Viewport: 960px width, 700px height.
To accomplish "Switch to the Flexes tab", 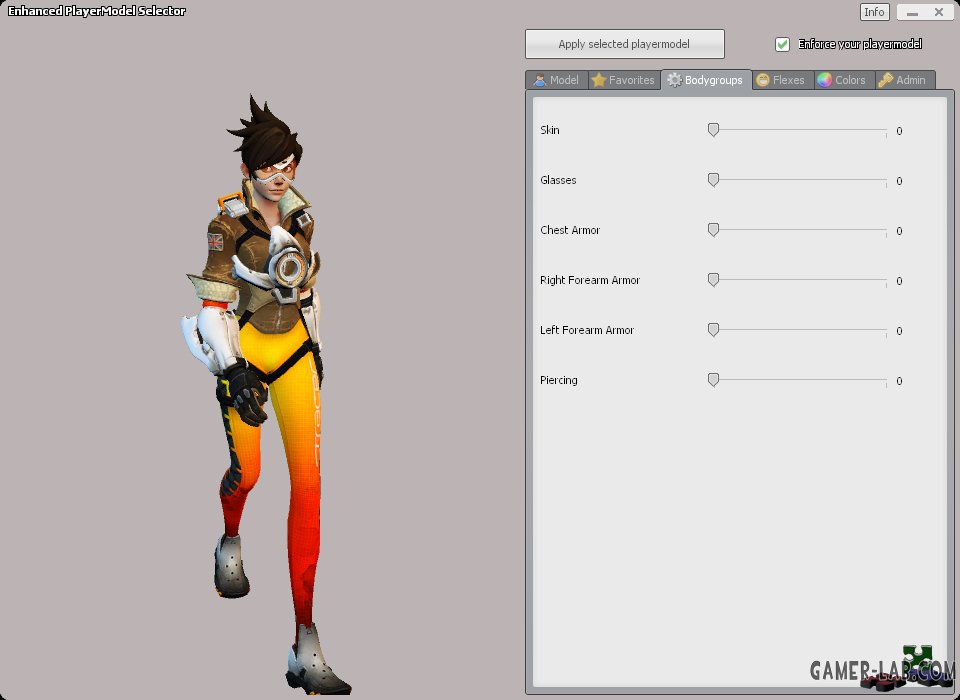I will point(782,80).
